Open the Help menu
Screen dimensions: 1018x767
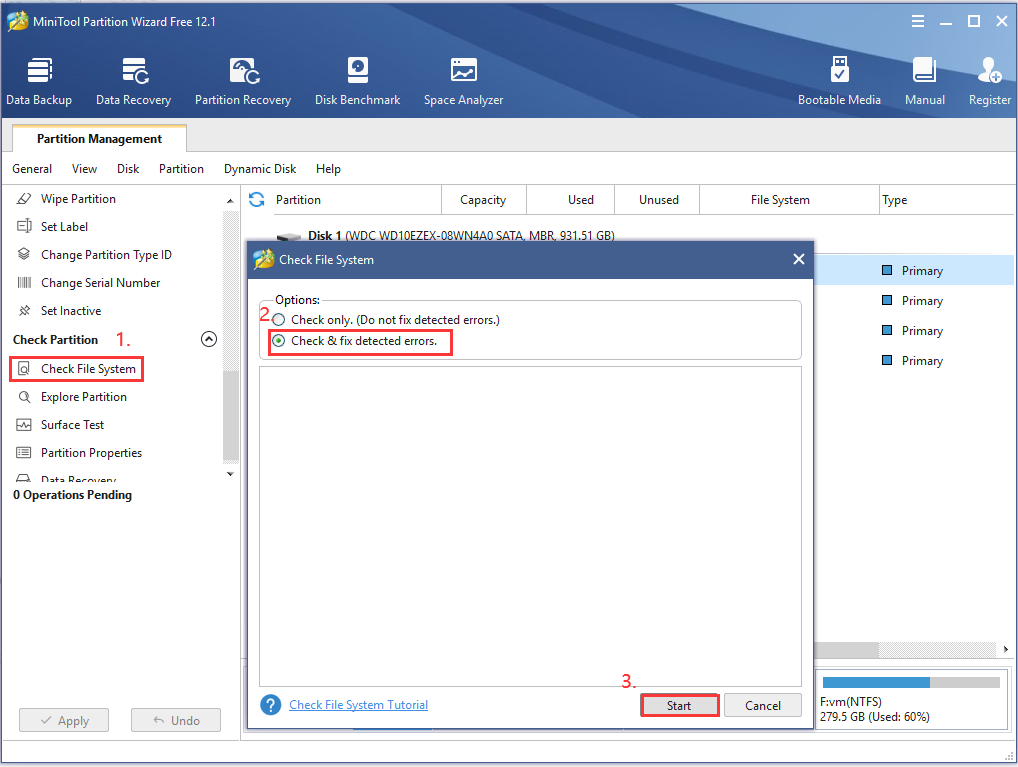[x=328, y=169]
